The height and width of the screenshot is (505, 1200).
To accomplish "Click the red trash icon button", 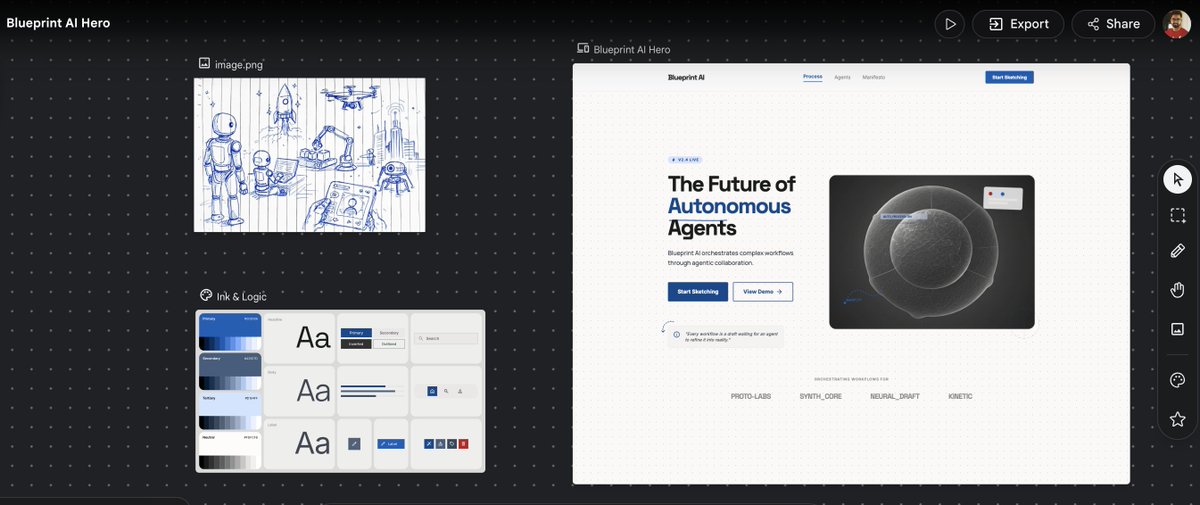I will pos(463,444).
